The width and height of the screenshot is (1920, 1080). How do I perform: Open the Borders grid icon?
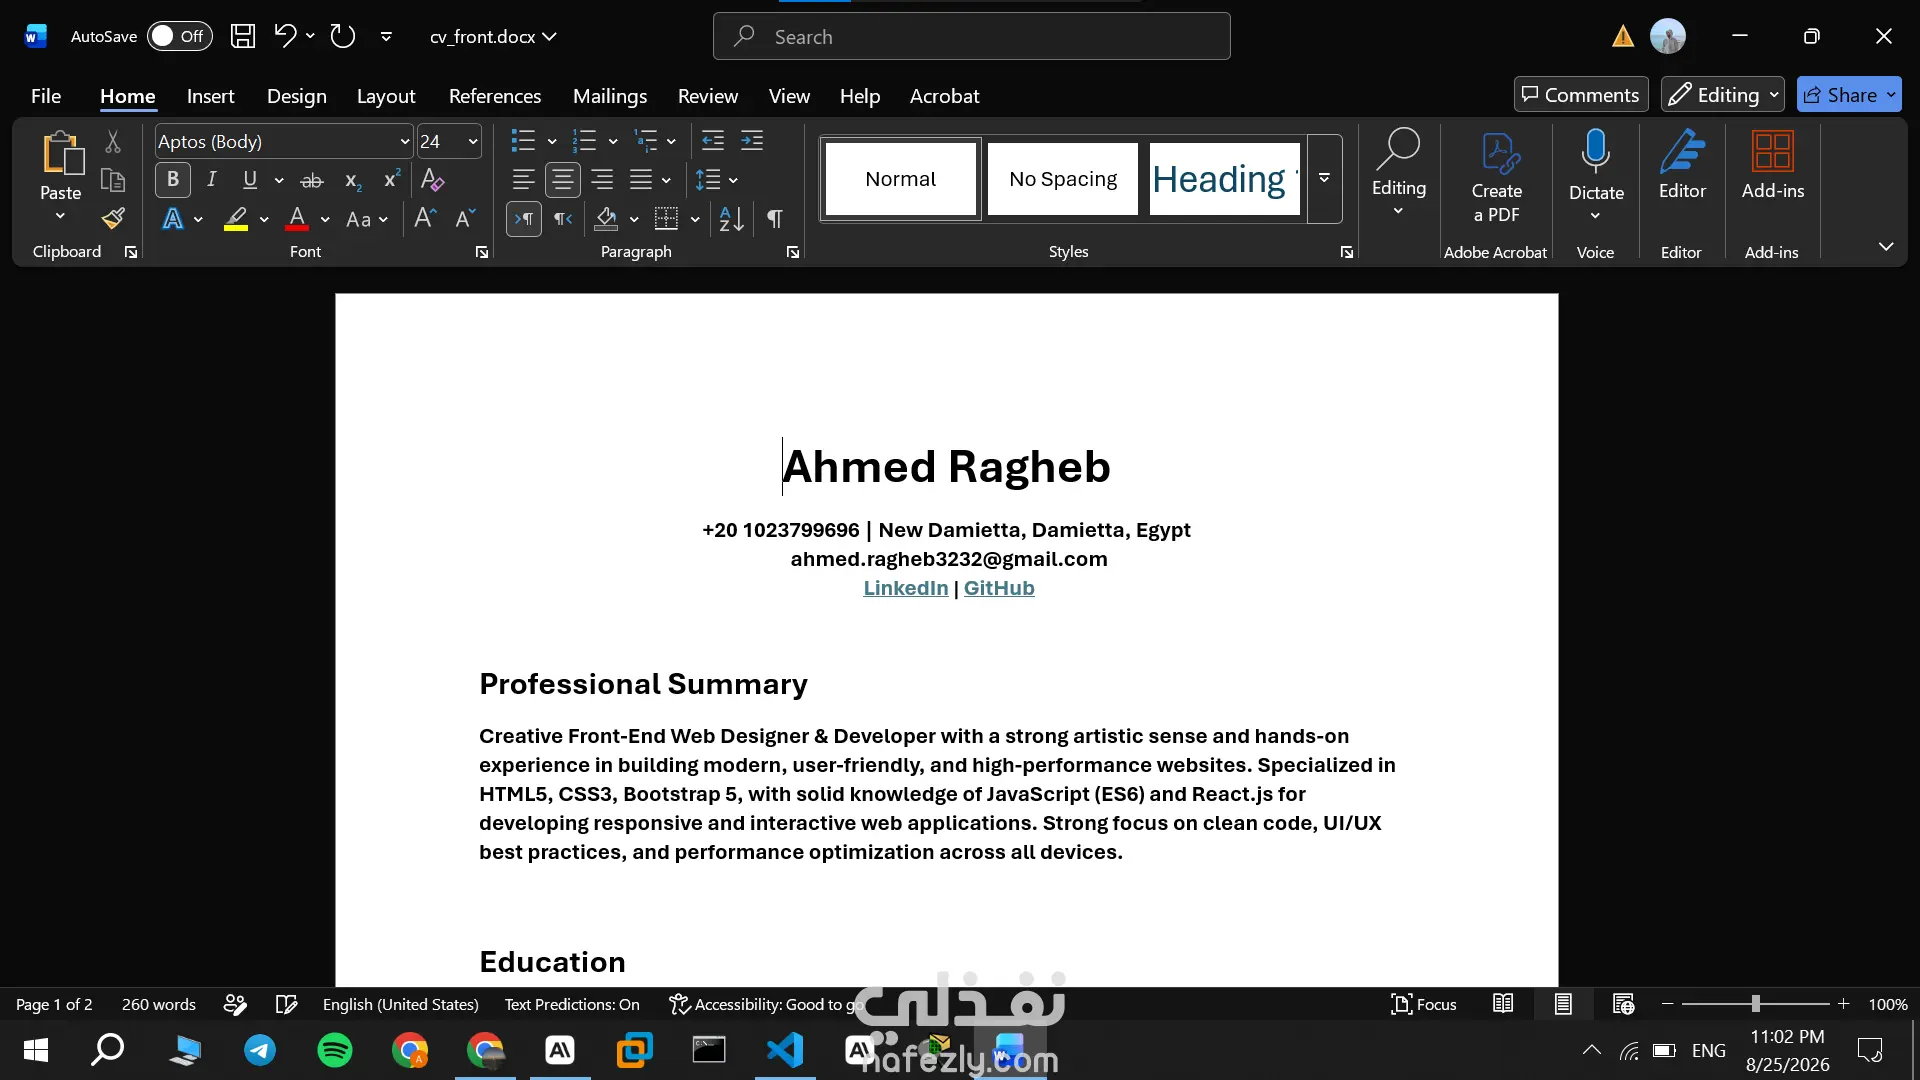tap(666, 219)
